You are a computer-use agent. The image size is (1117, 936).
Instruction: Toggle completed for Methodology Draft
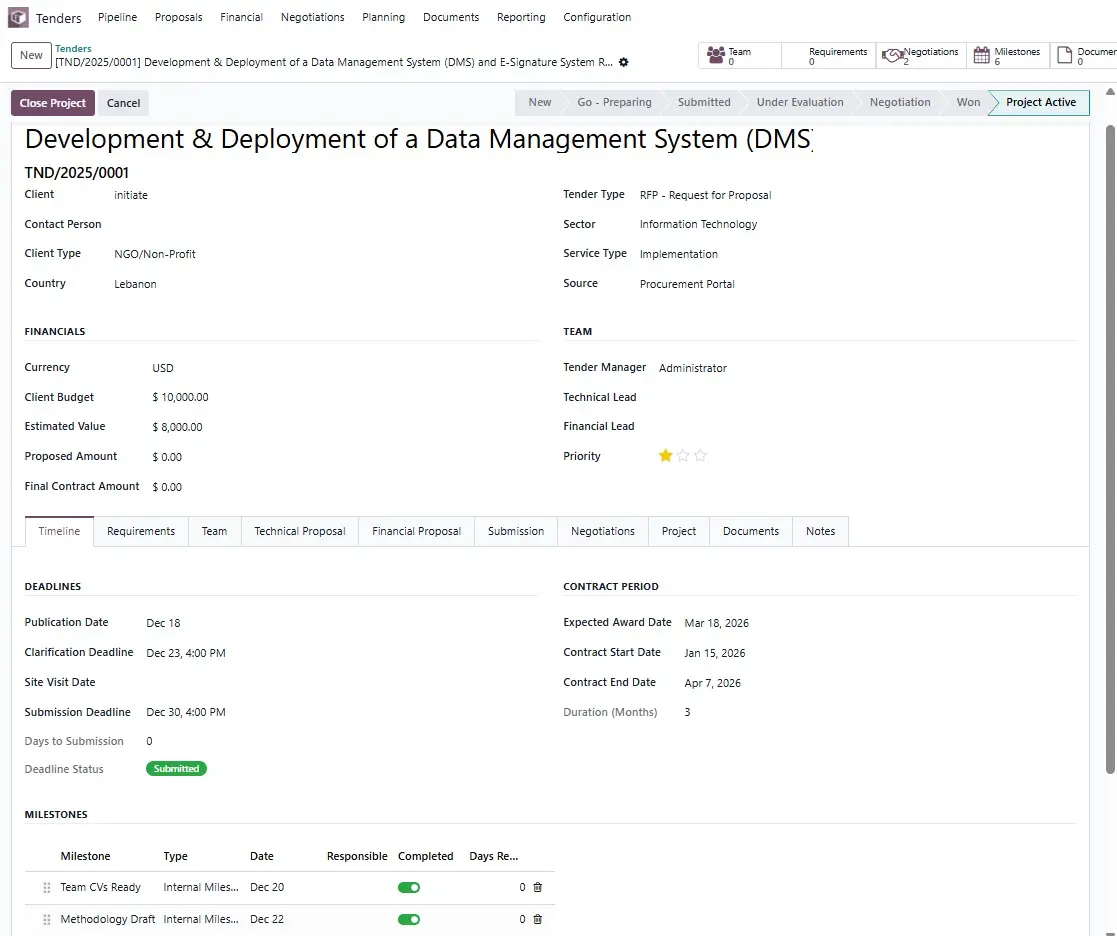click(409, 919)
